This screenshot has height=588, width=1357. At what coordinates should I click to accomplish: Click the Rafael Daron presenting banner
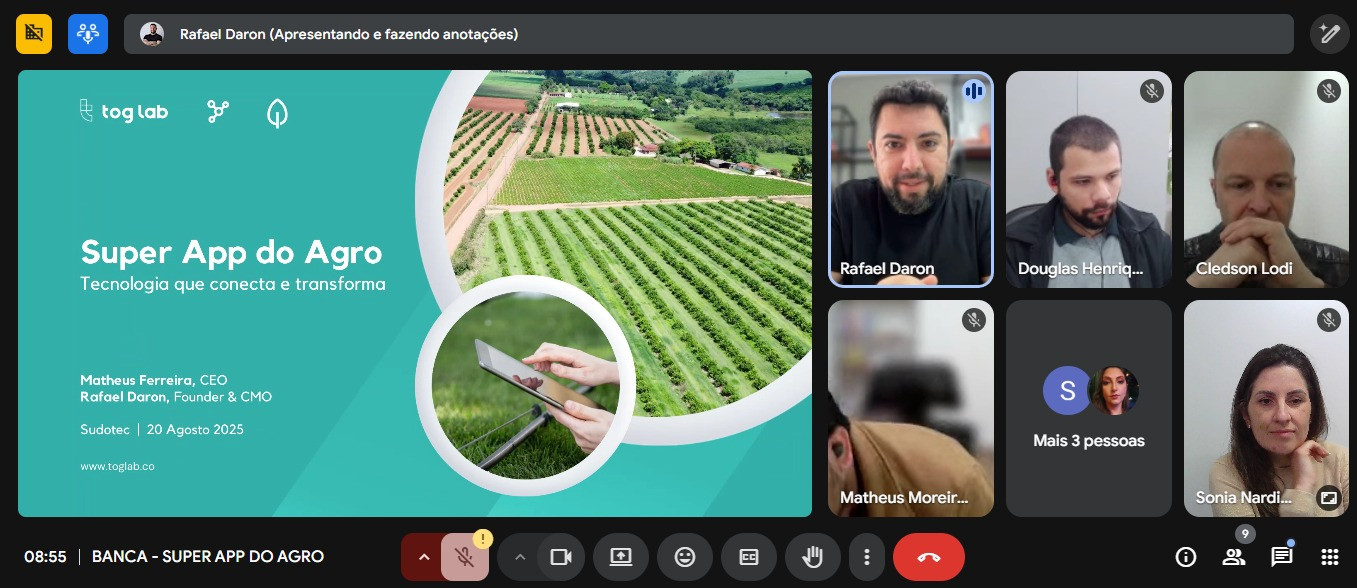pos(708,34)
